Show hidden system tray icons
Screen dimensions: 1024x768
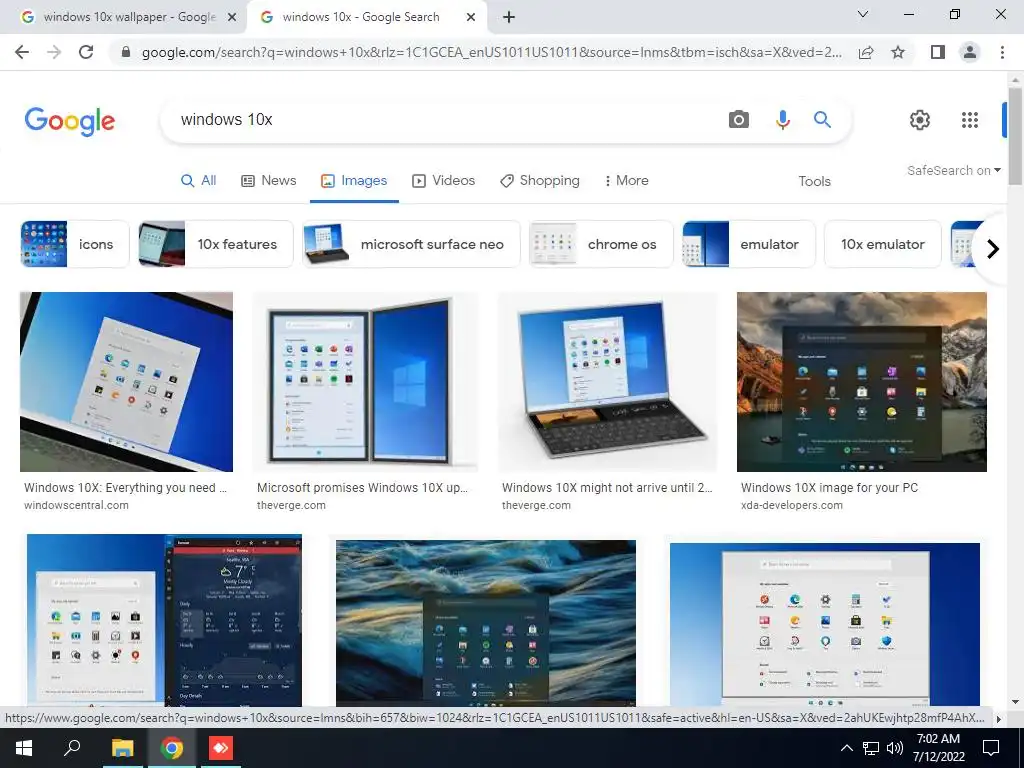(846, 748)
